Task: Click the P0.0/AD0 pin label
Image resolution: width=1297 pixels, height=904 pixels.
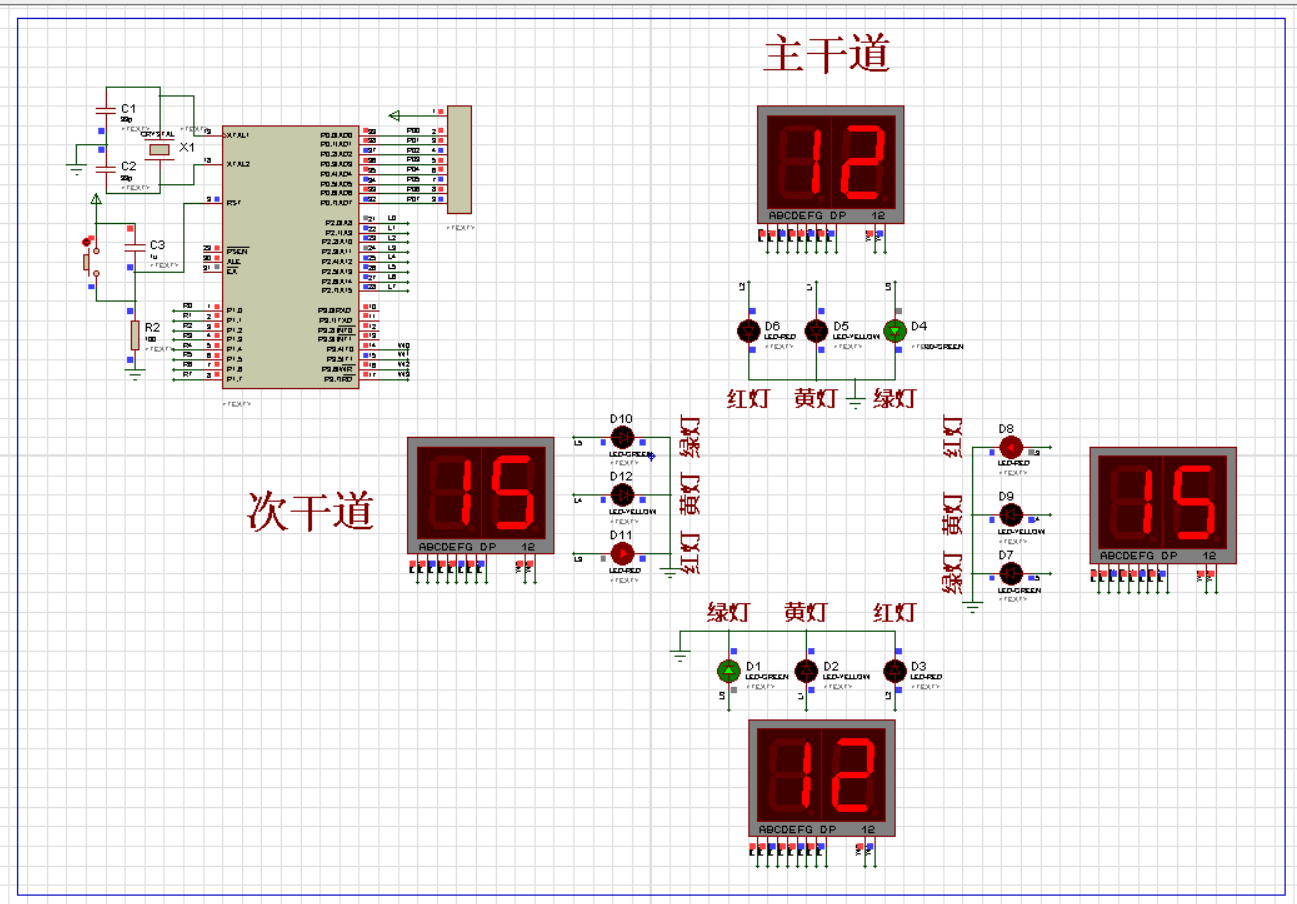Action: tap(336, 134)
